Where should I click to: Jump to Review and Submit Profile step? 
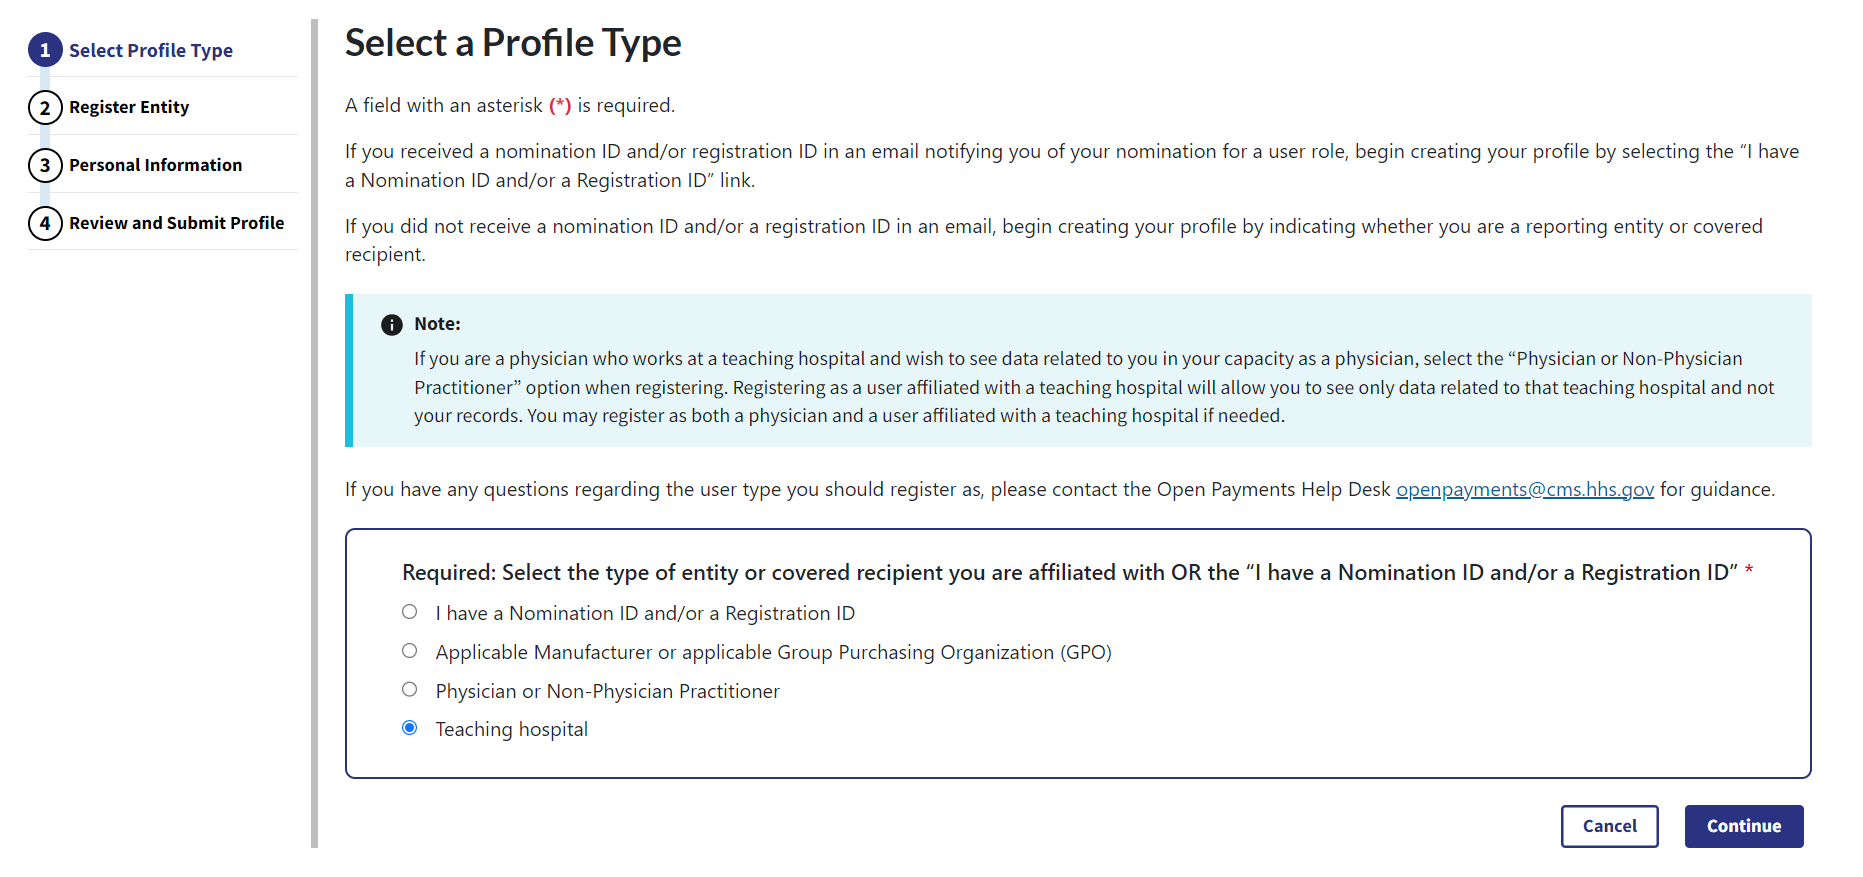[x=176, y=223]
